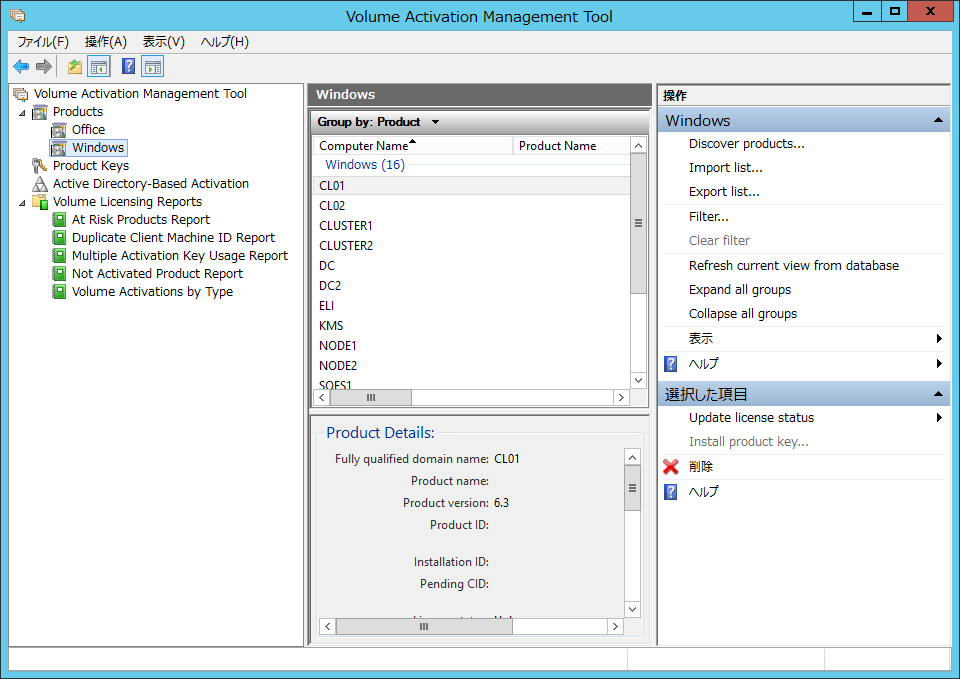
Task: Collapse the Products tree node
Action: click(x=22, y=113)
